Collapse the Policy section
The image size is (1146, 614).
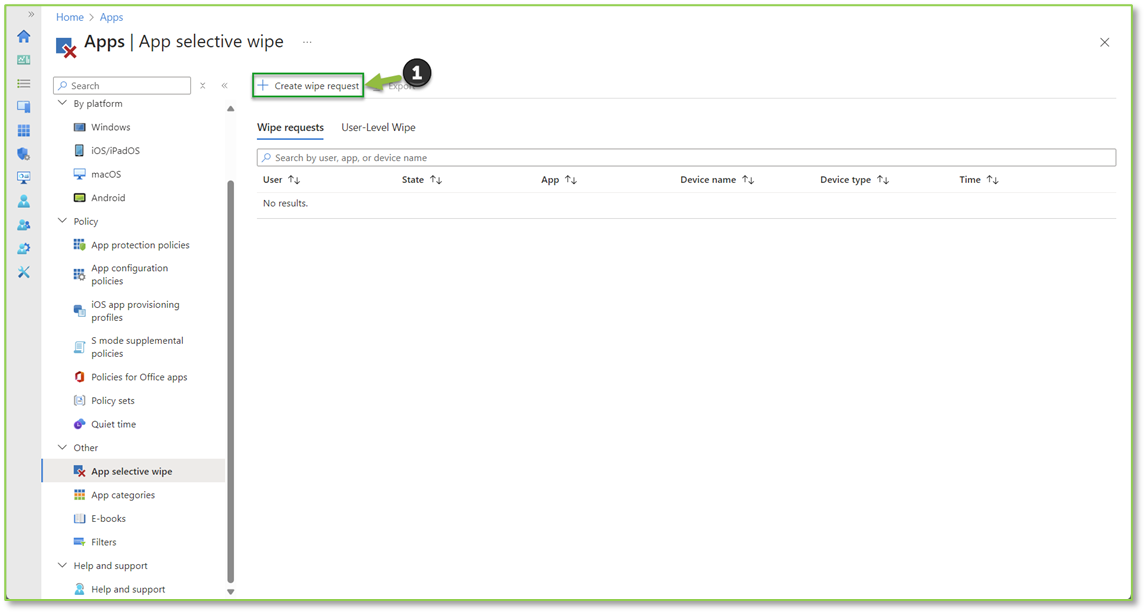coord(62,221)
